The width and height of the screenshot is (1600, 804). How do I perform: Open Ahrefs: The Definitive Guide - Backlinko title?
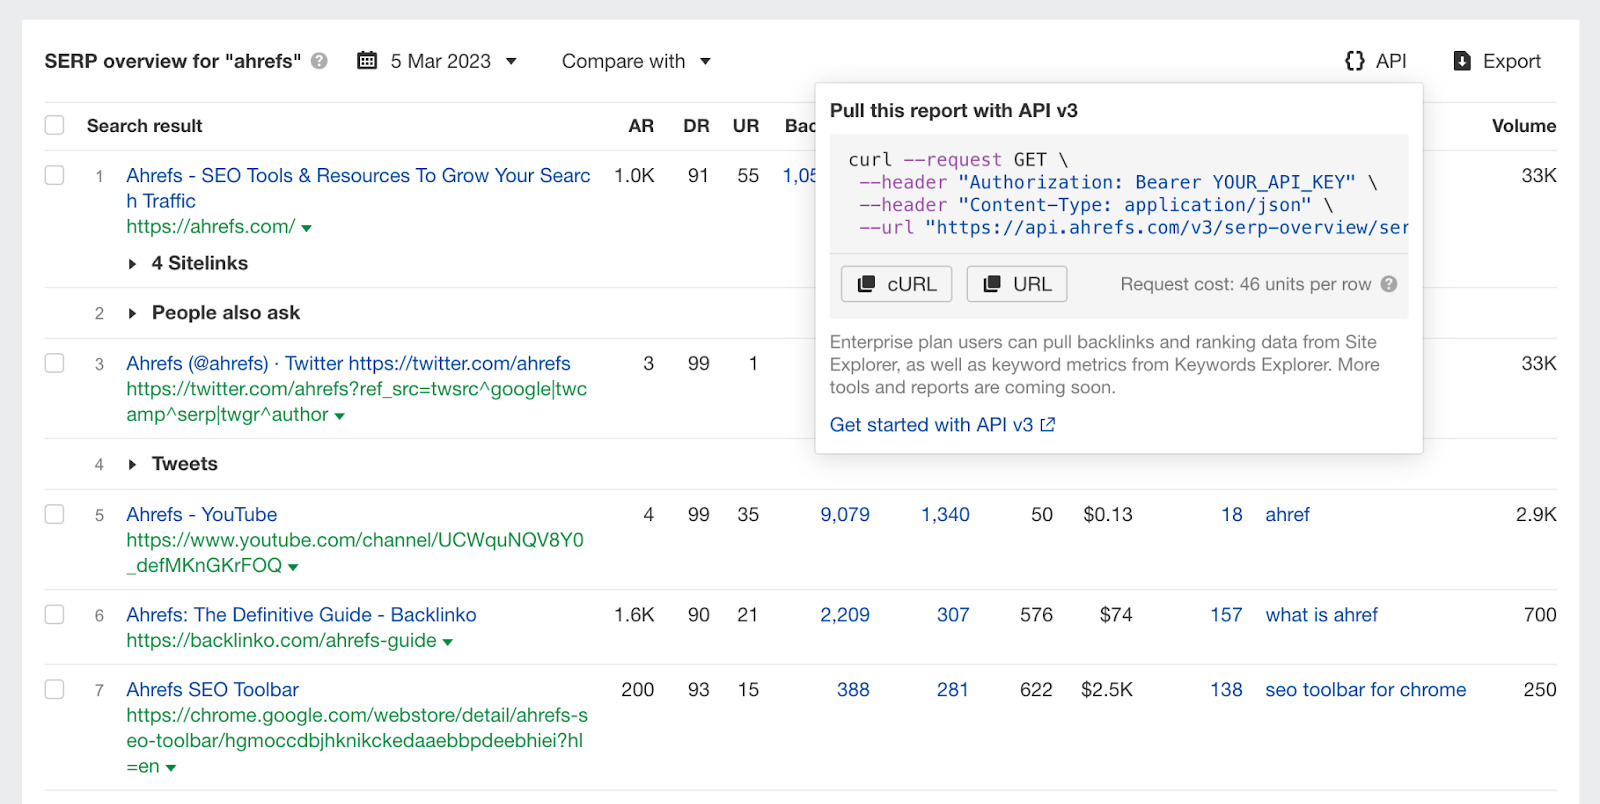point(301,614)
